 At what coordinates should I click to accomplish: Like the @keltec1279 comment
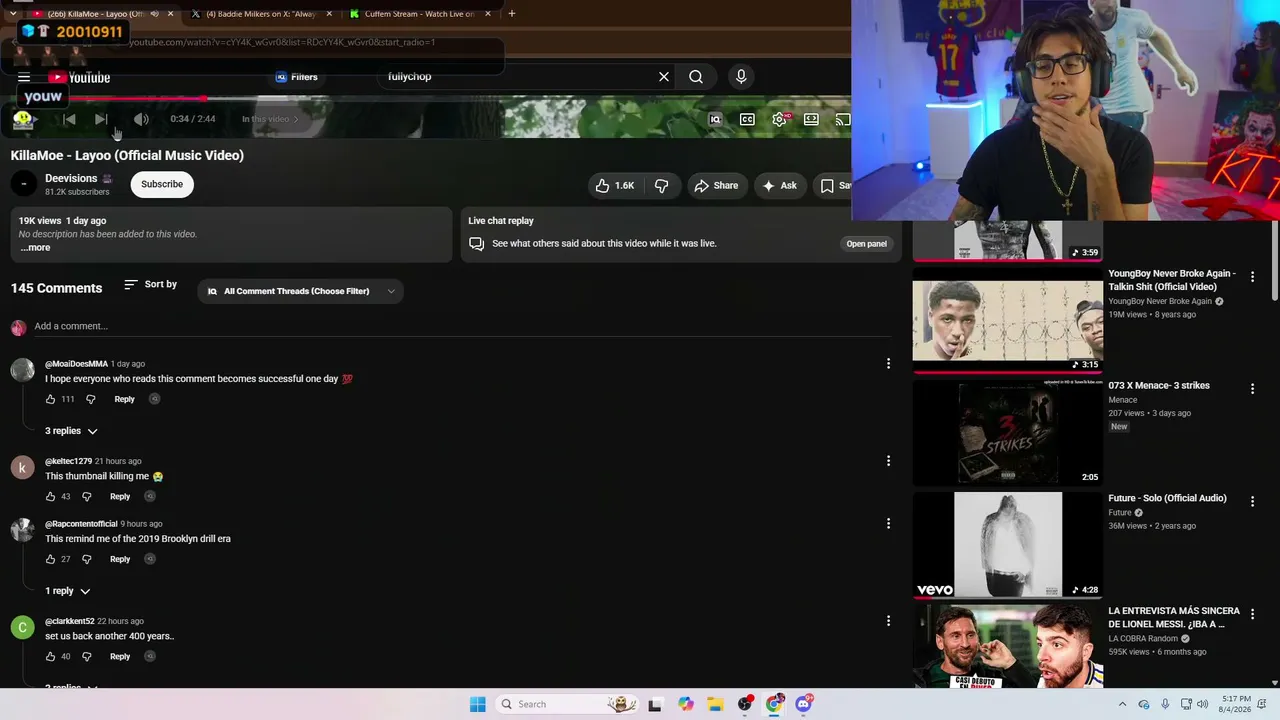(50, 497)
